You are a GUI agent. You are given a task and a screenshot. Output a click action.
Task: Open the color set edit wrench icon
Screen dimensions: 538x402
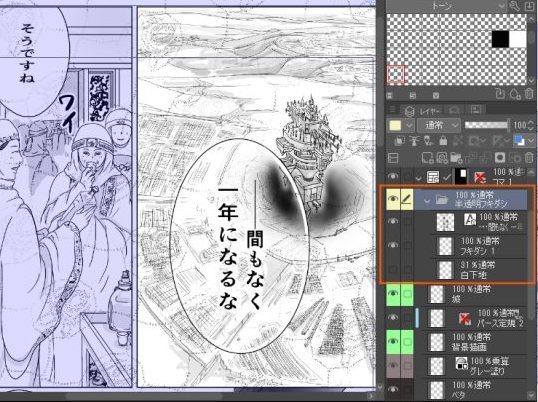tap(514, 5)
